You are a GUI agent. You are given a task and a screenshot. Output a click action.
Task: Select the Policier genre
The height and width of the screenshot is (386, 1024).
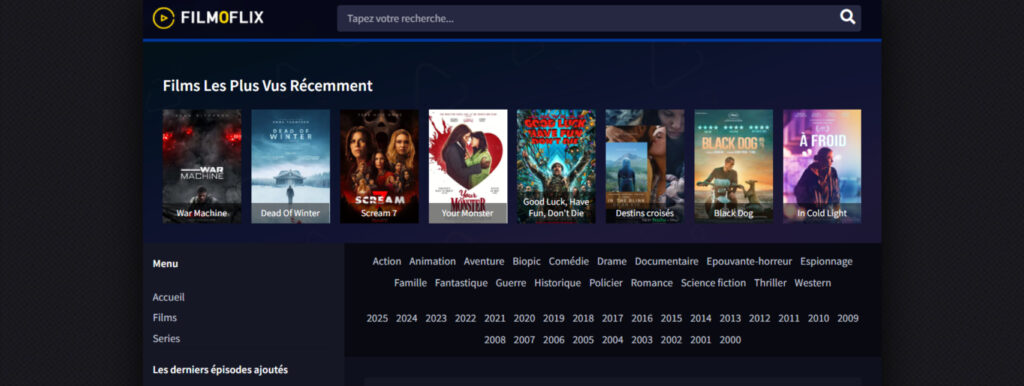tap(606, 283)
